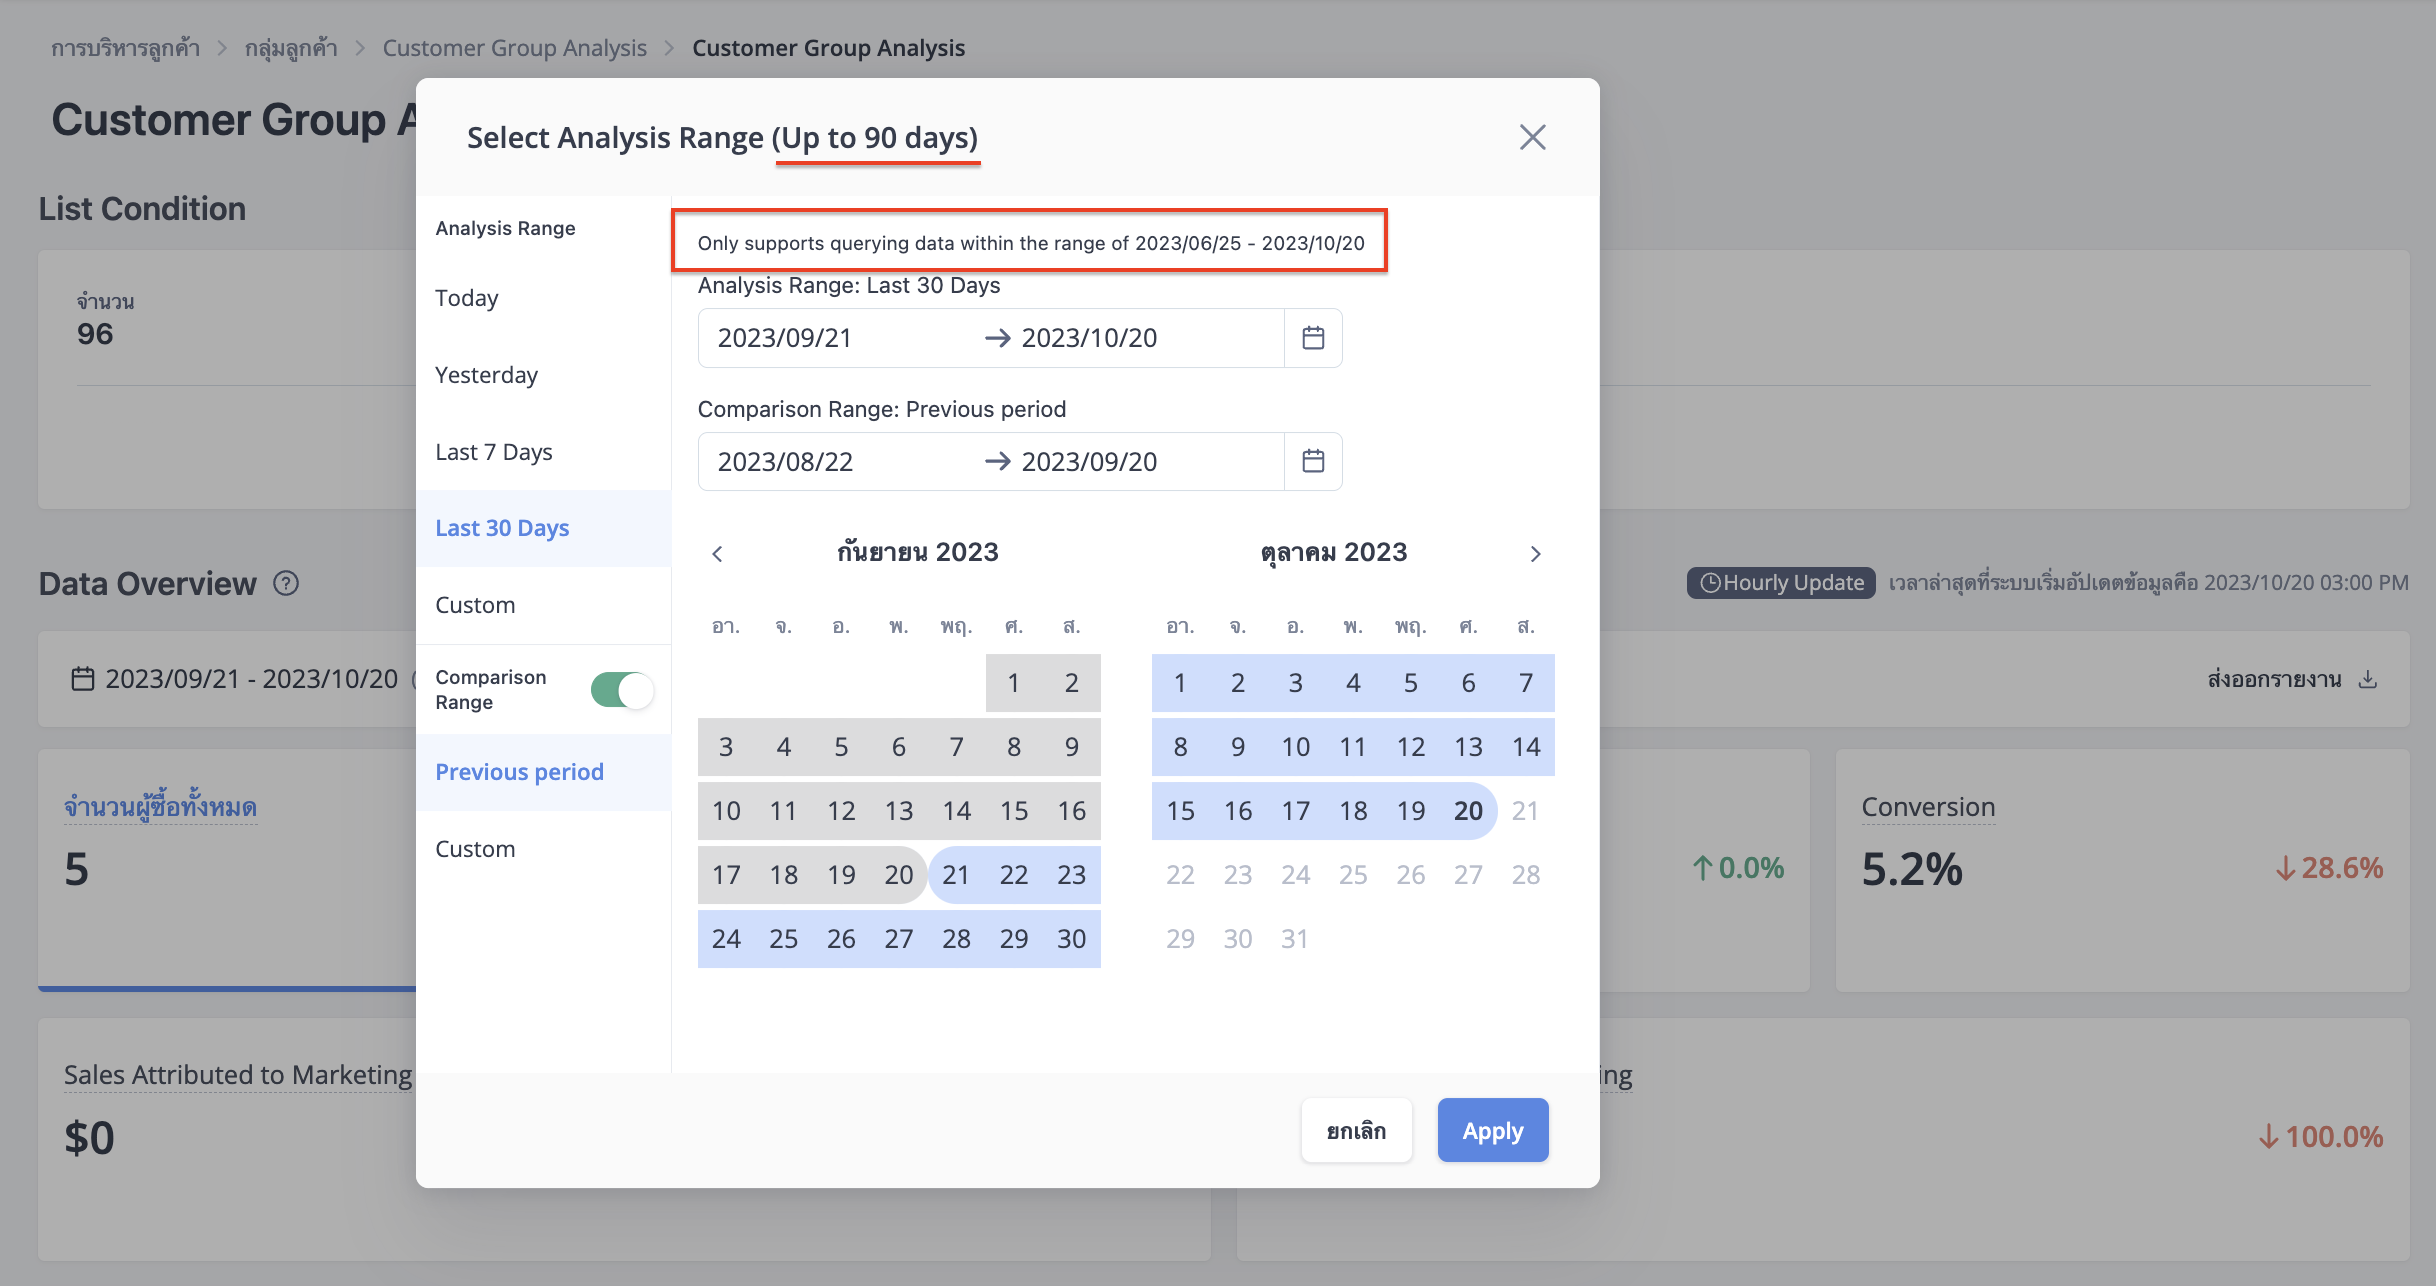Go to the next month with the right chevron
Screen dimensions: 2436x1286
coord(1536,553)
